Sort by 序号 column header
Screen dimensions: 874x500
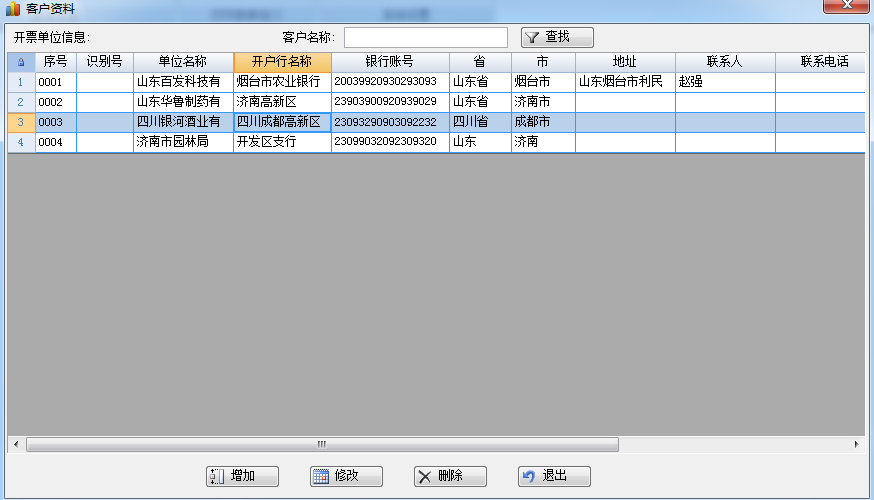(56, 62)
